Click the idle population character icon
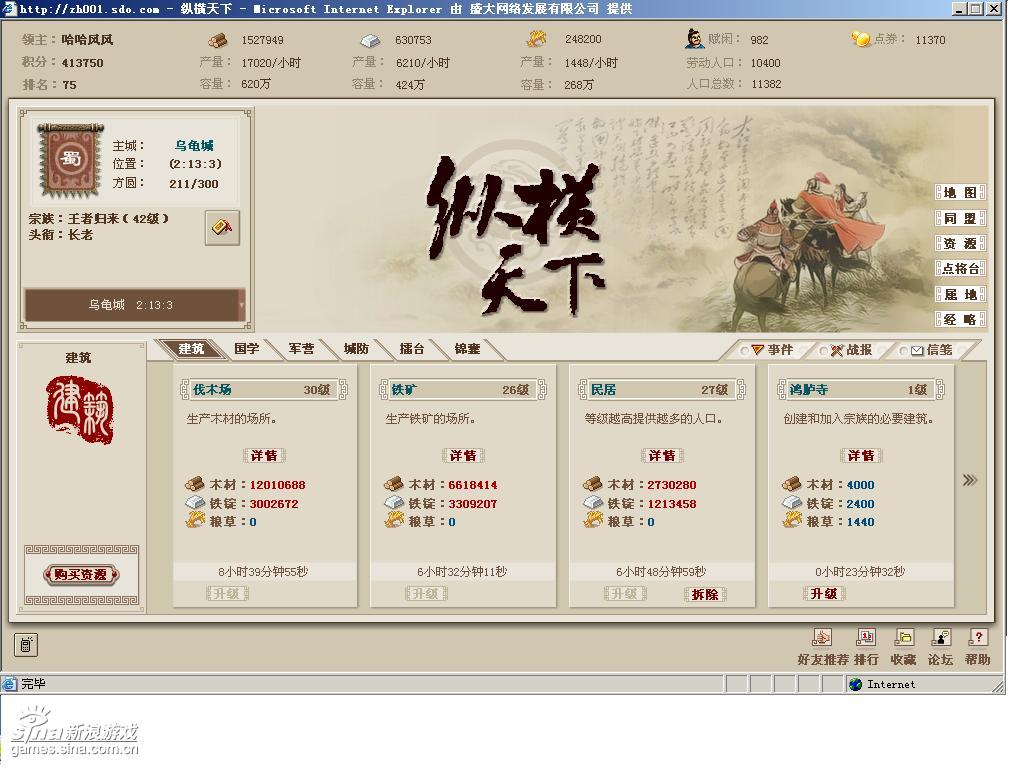The image size is (1024, 768). point(694,39)
